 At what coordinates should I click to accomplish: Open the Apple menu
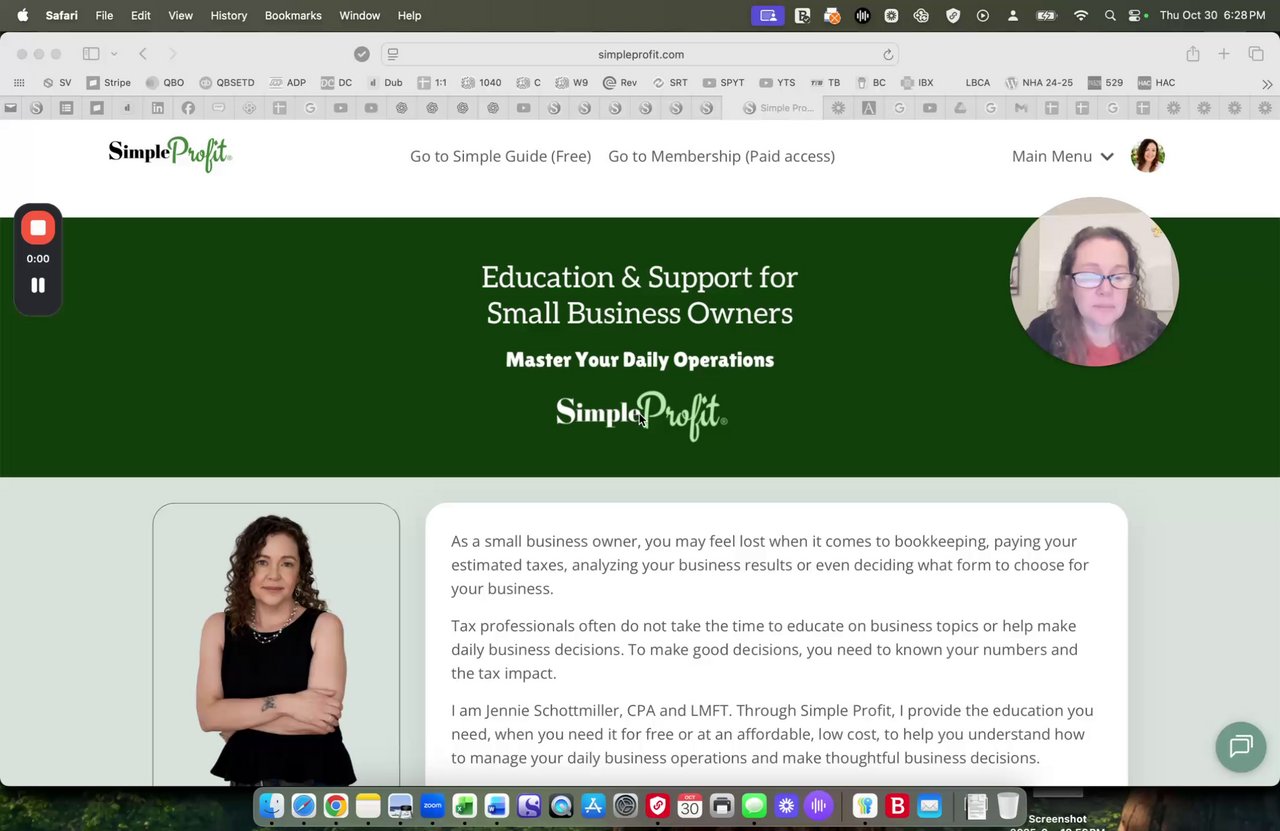pos(22,15)
